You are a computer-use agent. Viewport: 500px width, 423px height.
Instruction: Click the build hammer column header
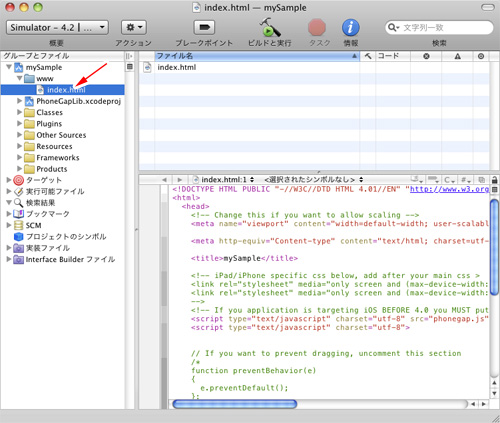[x=368, y=56]
